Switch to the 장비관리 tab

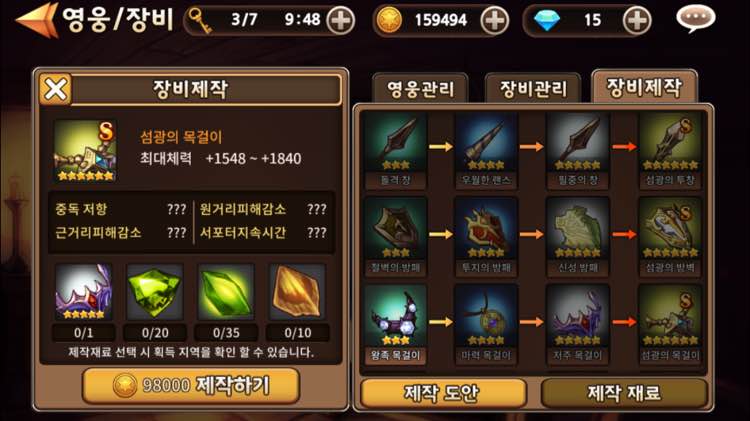(x=533, y=89)
